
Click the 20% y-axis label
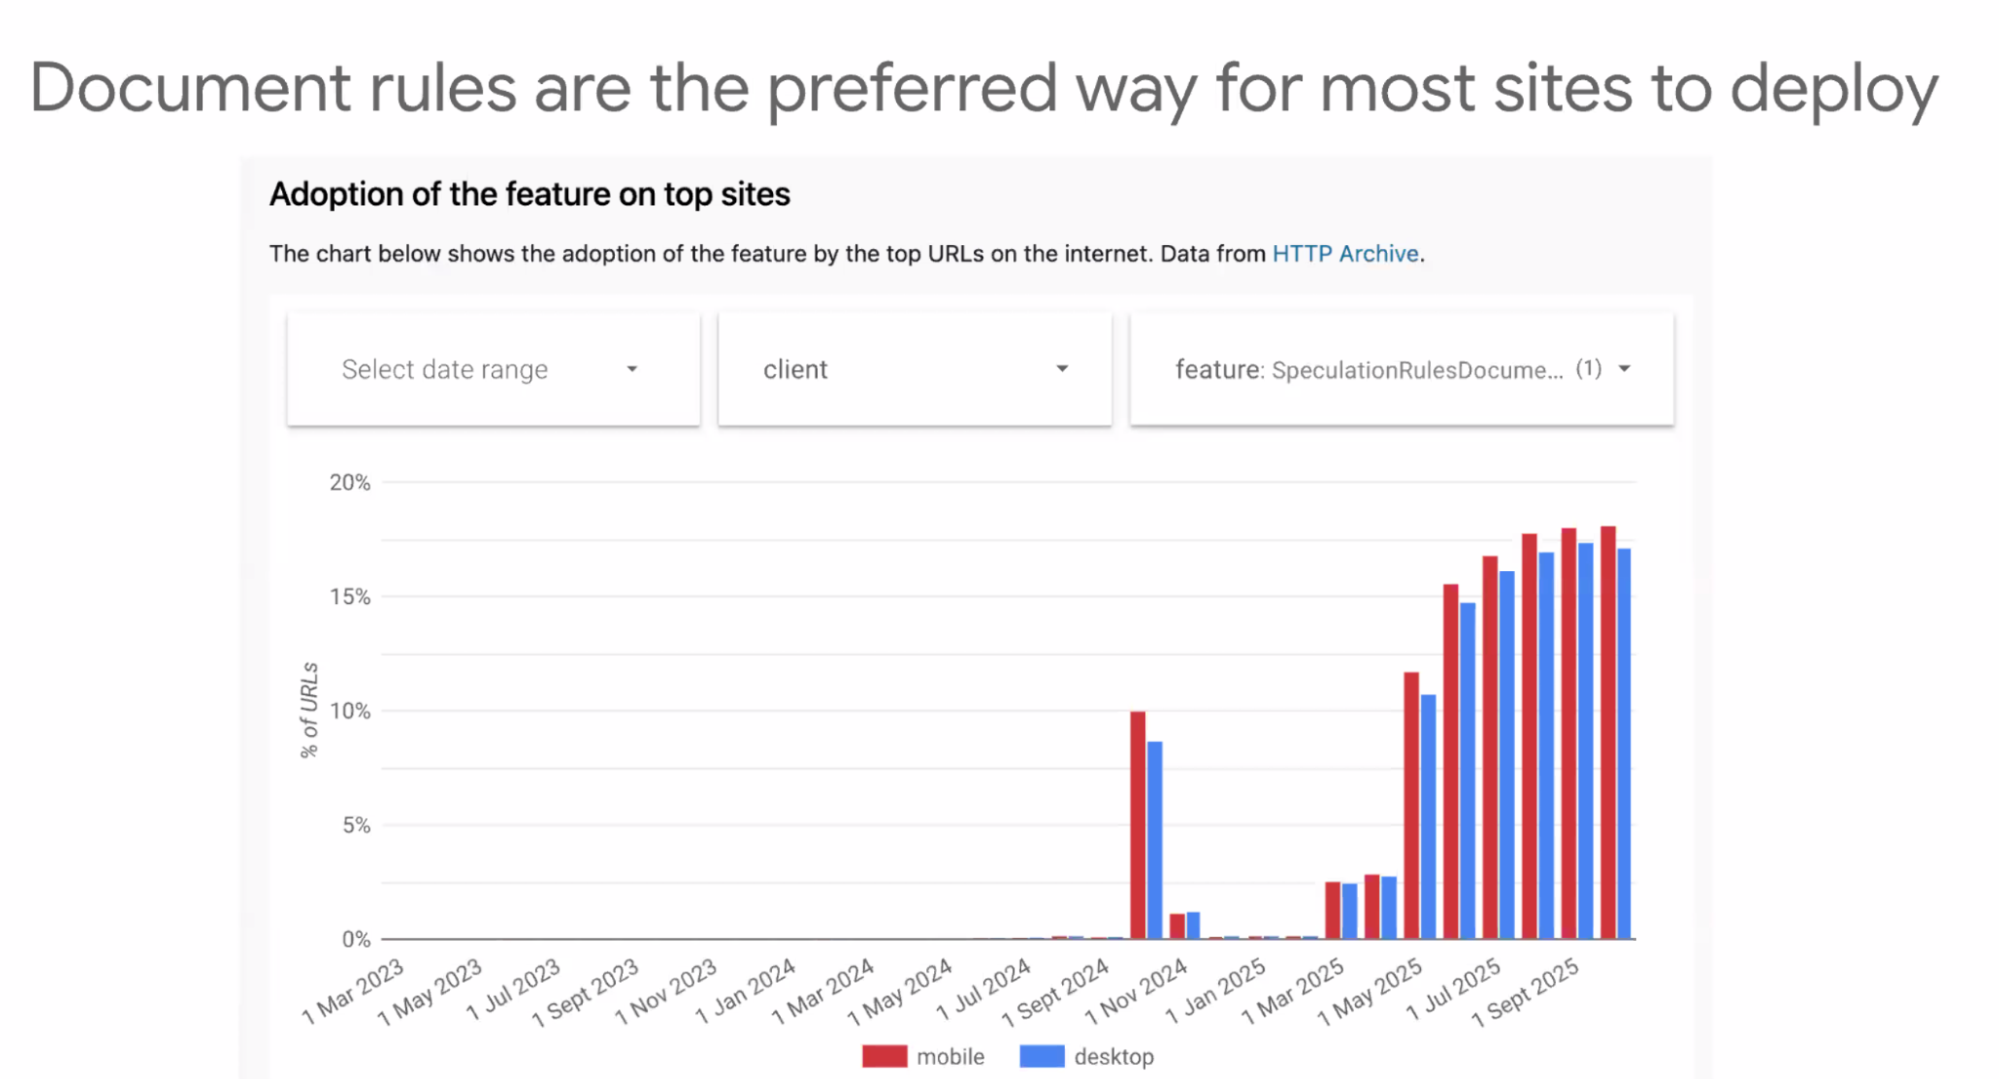pyautogui.click(x=350, y=483)
